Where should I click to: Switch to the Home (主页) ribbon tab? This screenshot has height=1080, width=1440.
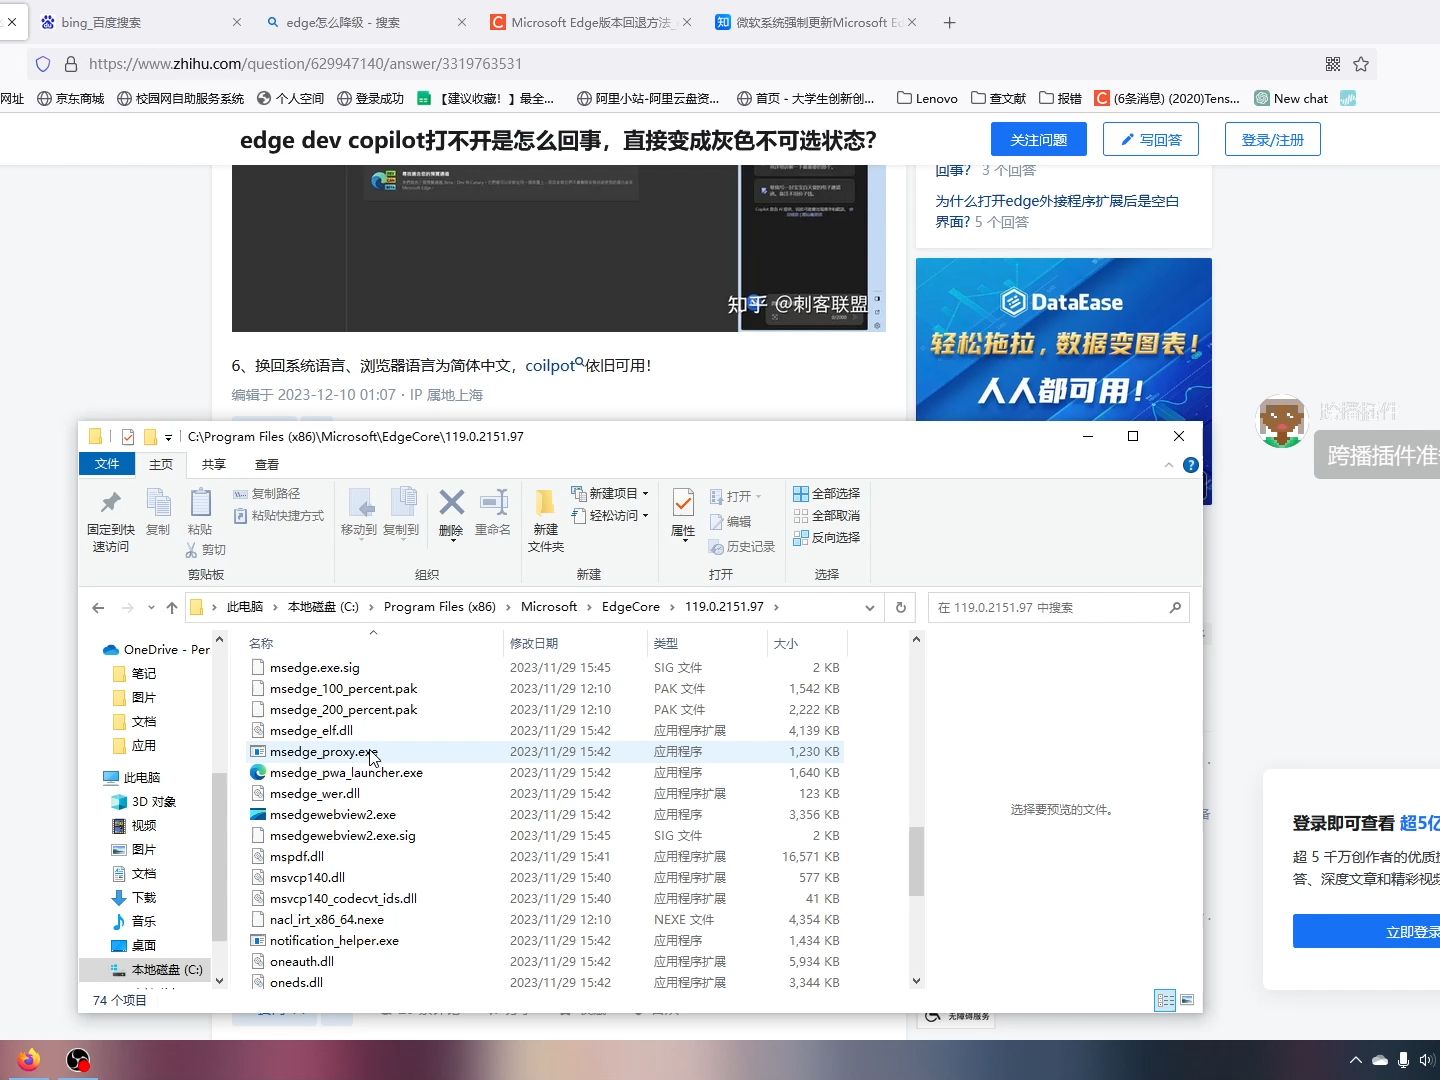[x=161, y=464]
